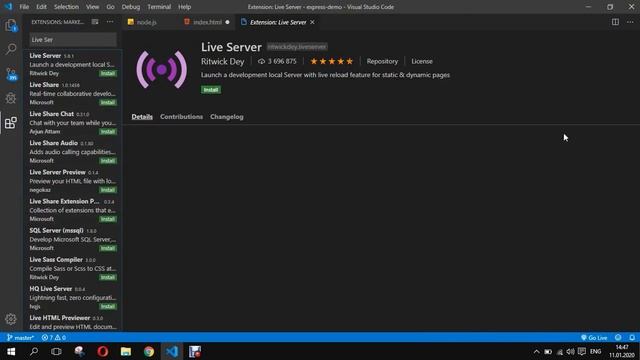The height and width of the screenshot is (360, 640).
Task: Open Task View on the taskbar
Action: [56, 351]
